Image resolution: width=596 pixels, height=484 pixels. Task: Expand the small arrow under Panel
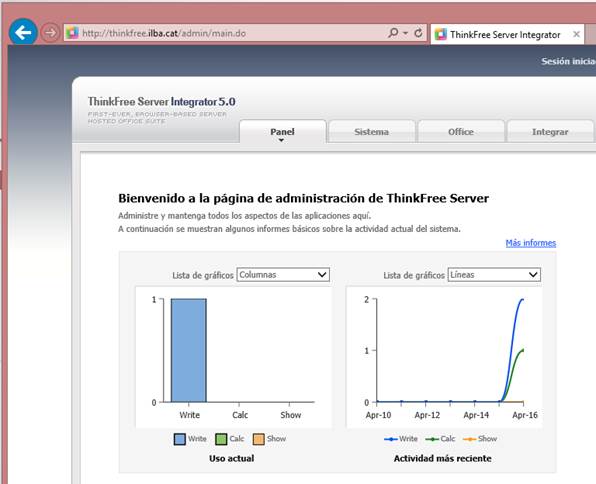[x=281, y=140]
